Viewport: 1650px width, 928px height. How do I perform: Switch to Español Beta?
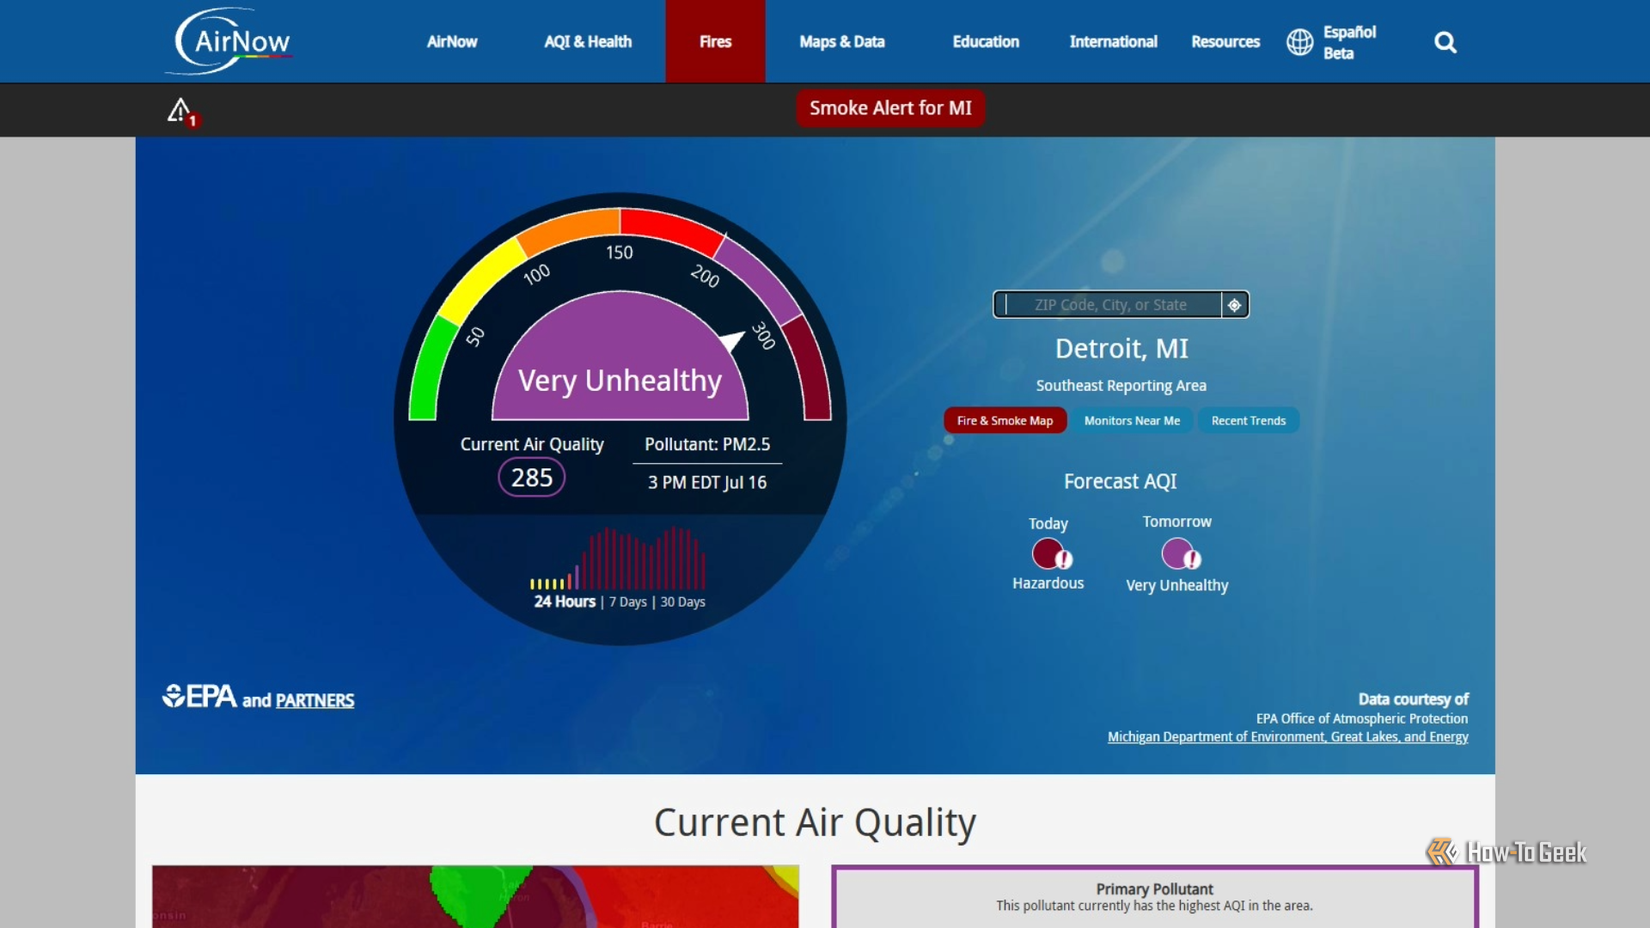1349,42
